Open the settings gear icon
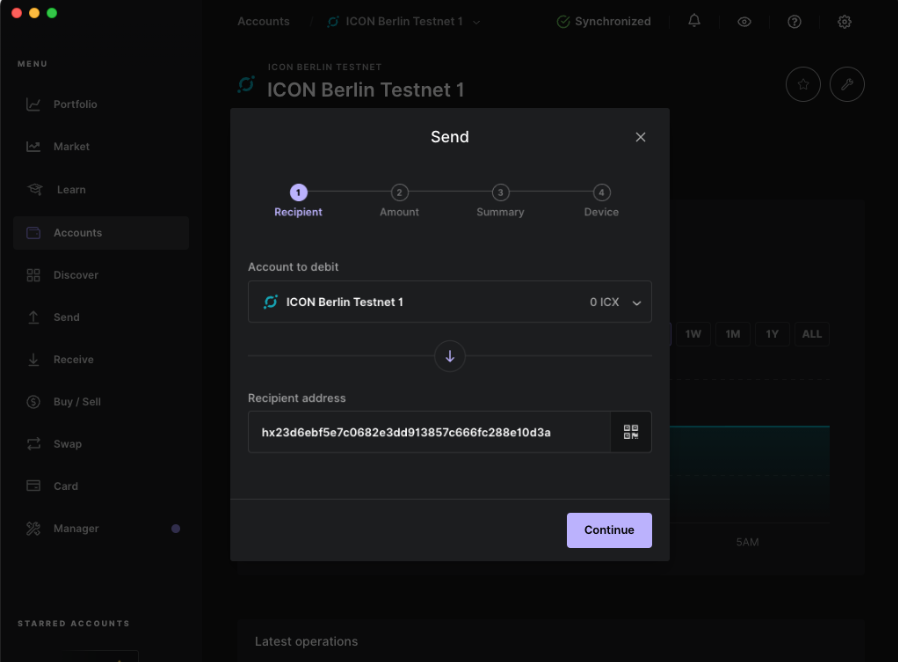The height and width of the screenshot is (662, 898). (844, 22)
